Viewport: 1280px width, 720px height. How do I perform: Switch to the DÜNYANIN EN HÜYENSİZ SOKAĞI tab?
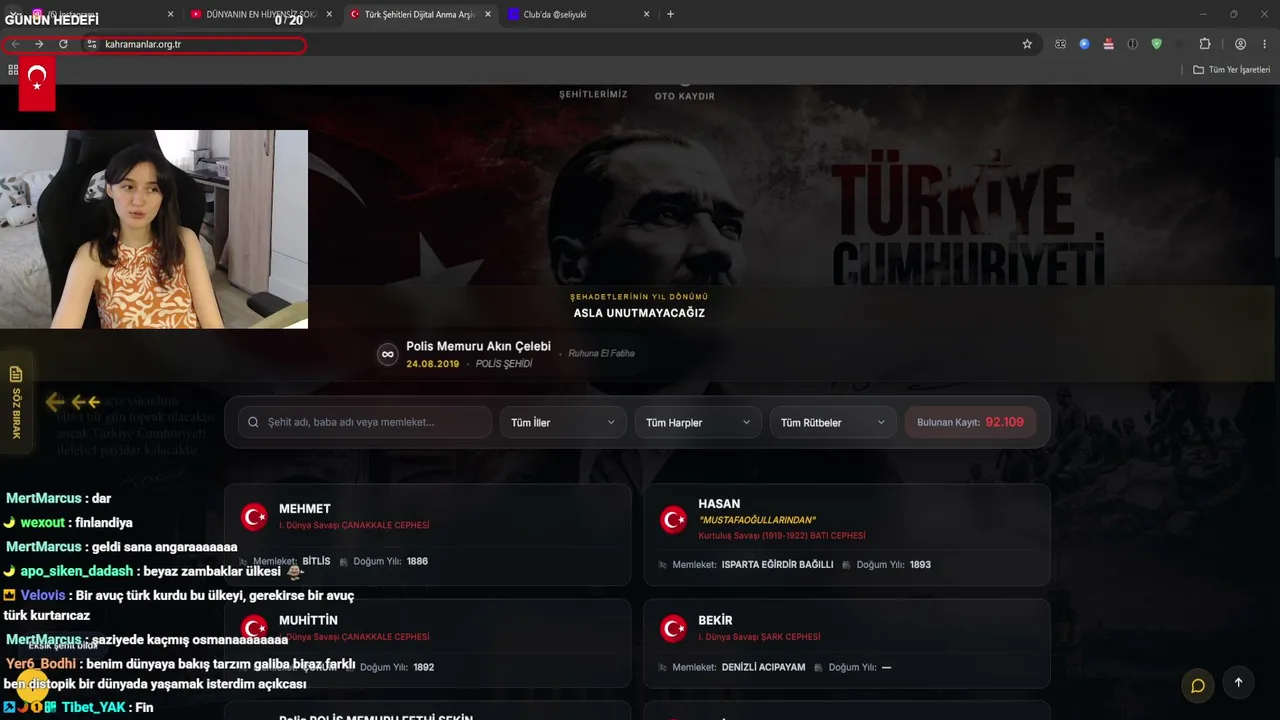click(x=261, y=14)
